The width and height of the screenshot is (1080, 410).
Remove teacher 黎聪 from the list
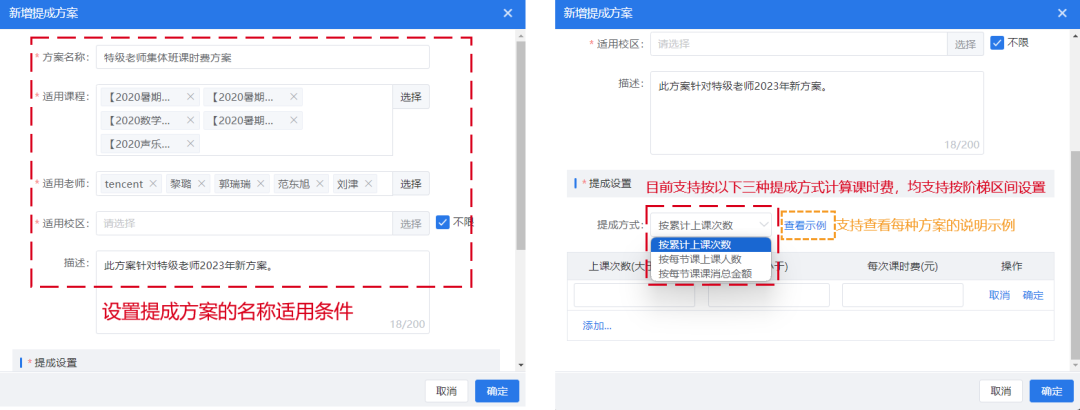tap(202, 184)
